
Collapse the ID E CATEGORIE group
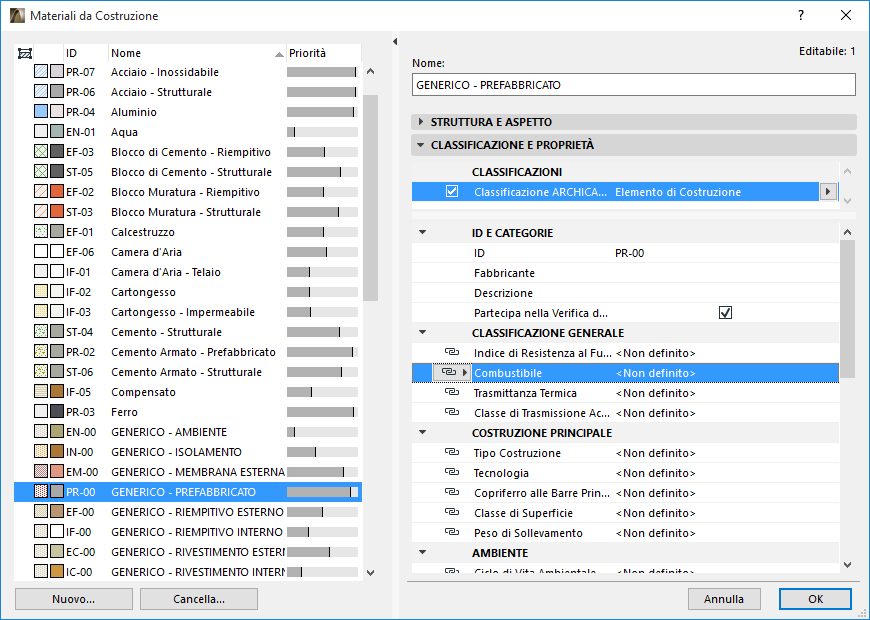pyautogui.click(x=423, y=233)
